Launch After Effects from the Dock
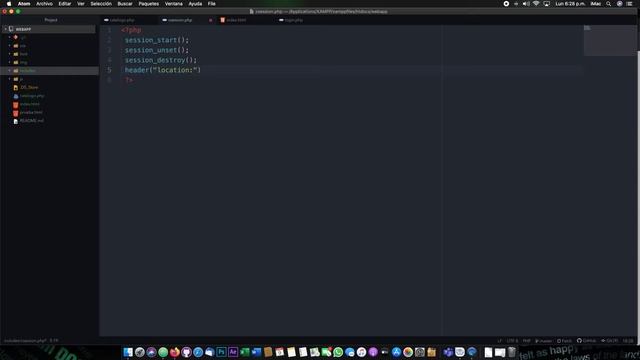640x360 pixels. [233, 352]
